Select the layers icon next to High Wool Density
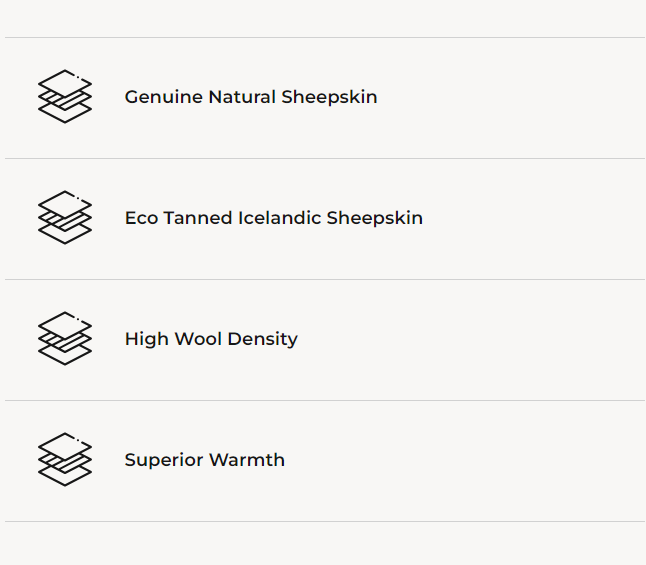 tap(65, 339)
